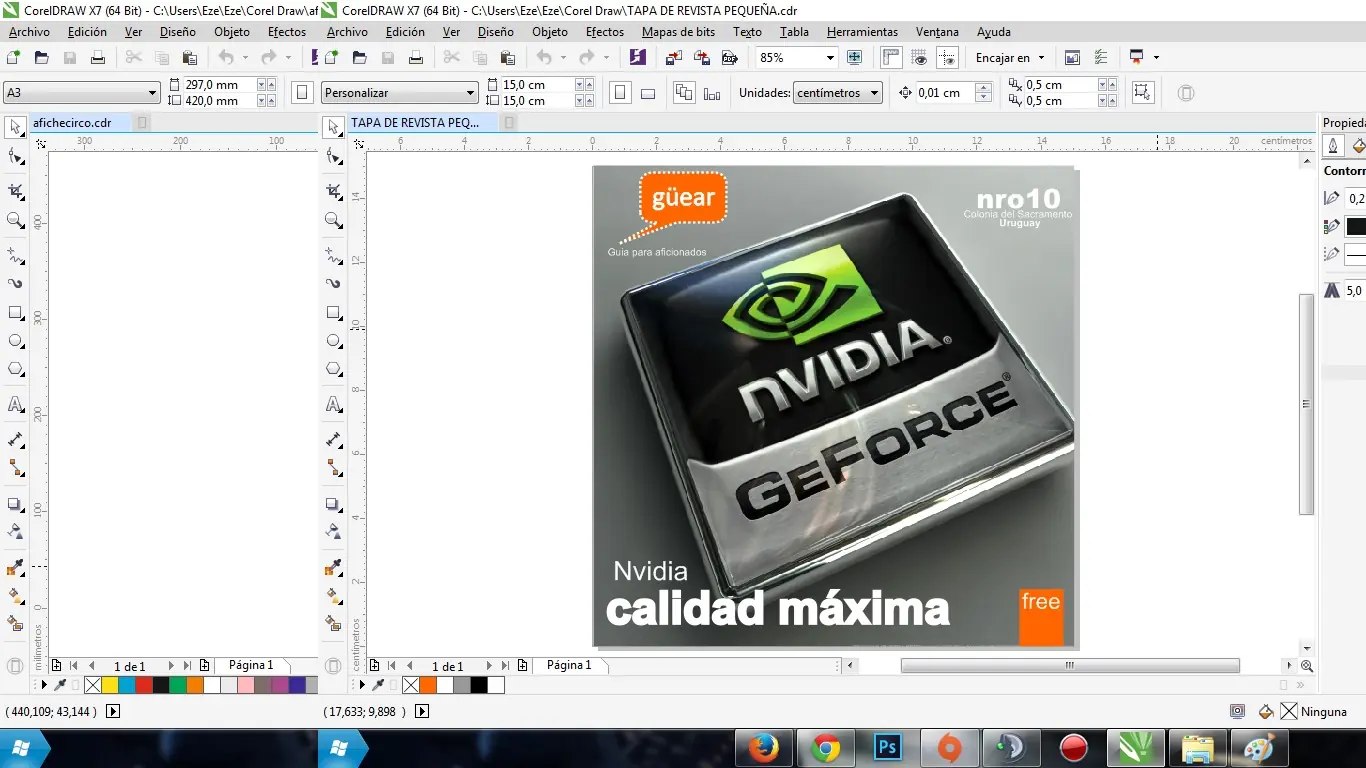
Task: Expand redo history arrow in TAPA DE REVISTA window
Action: pos(607,58)
